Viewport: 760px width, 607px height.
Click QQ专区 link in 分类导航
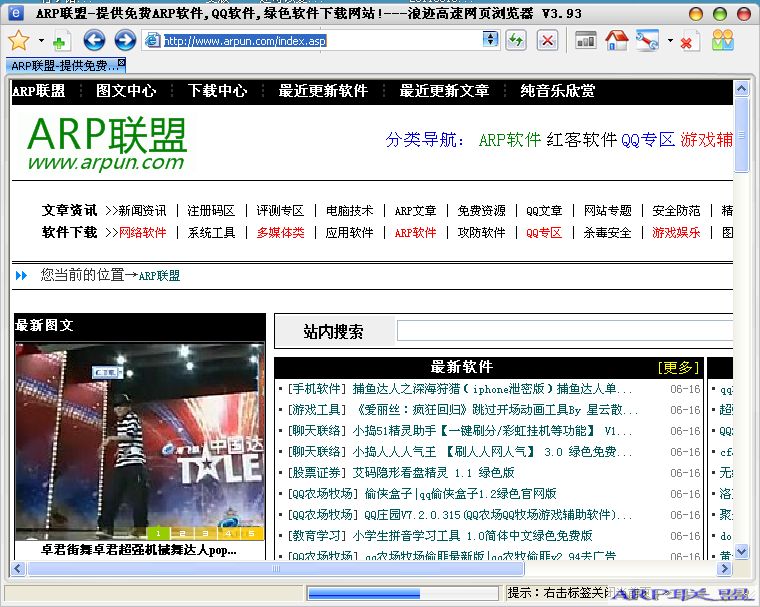click(648, 140)
